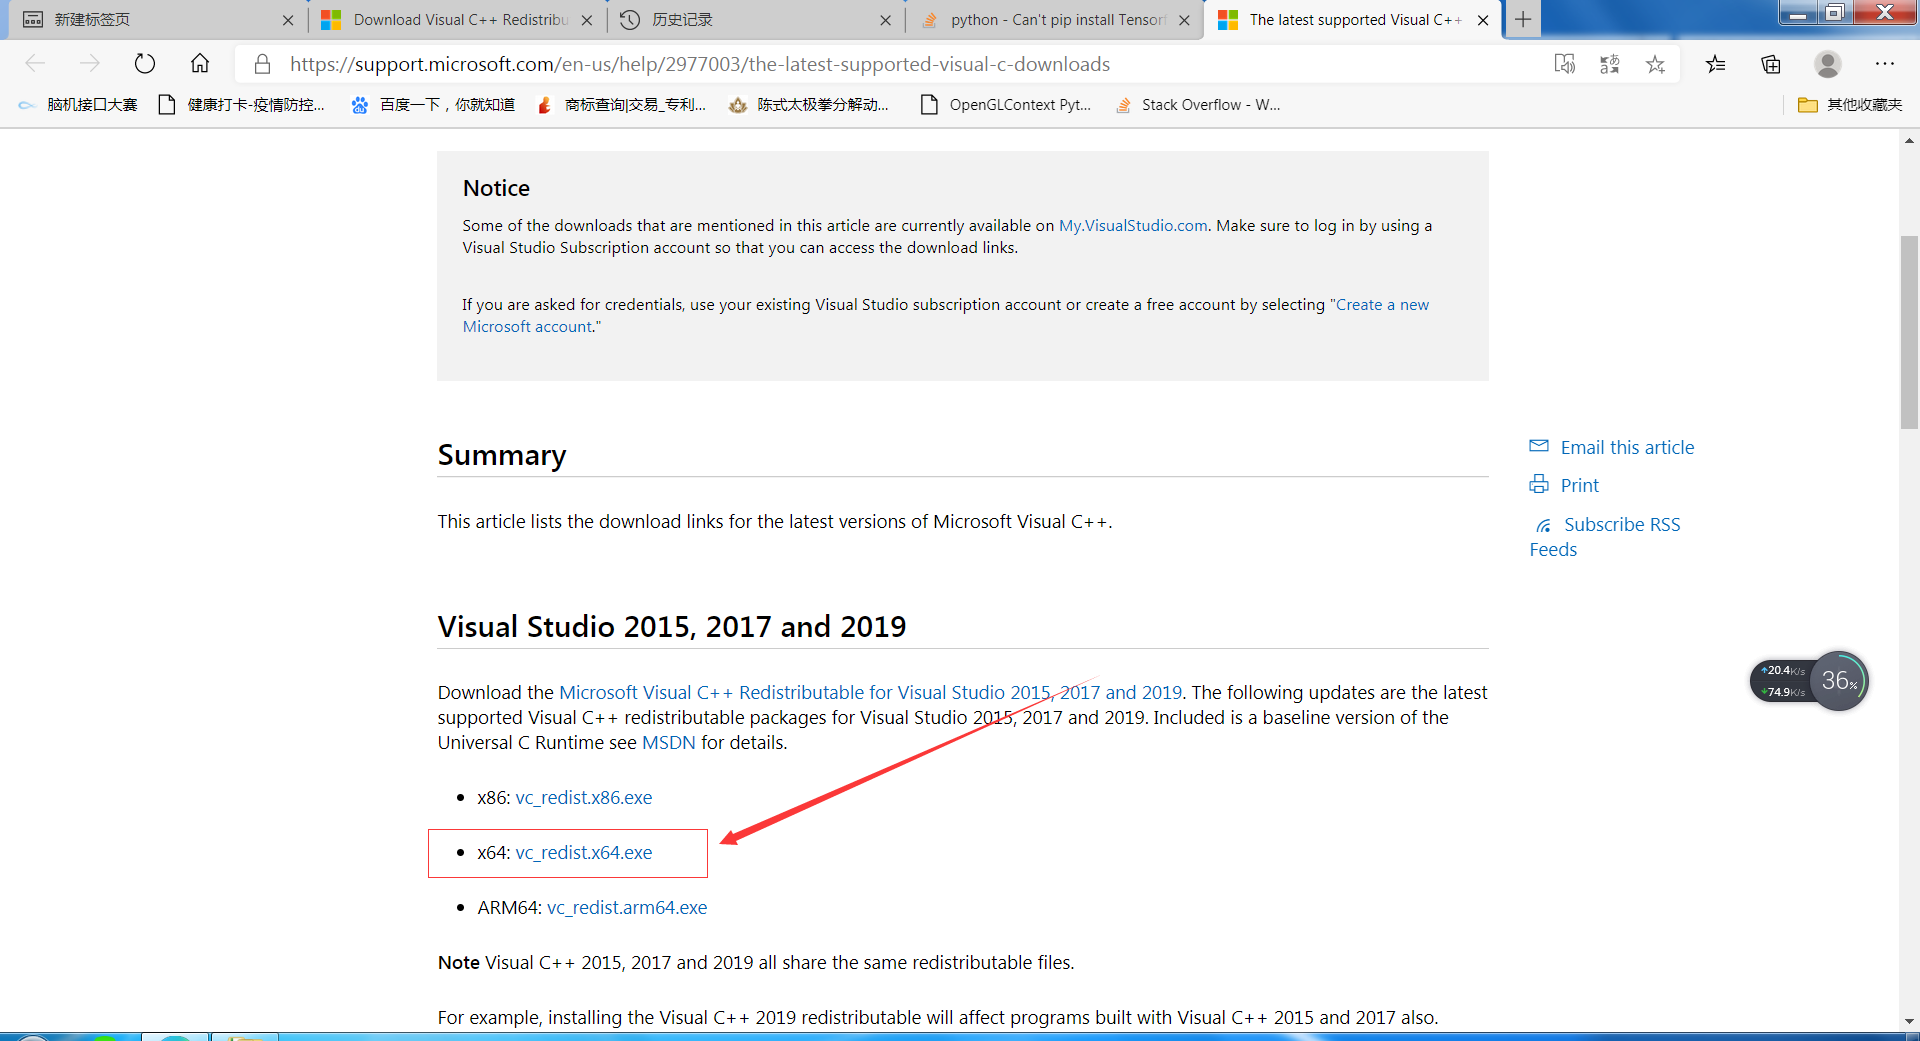
Task: Close the 历史记录 tab
Action: [x=885, y=20]
